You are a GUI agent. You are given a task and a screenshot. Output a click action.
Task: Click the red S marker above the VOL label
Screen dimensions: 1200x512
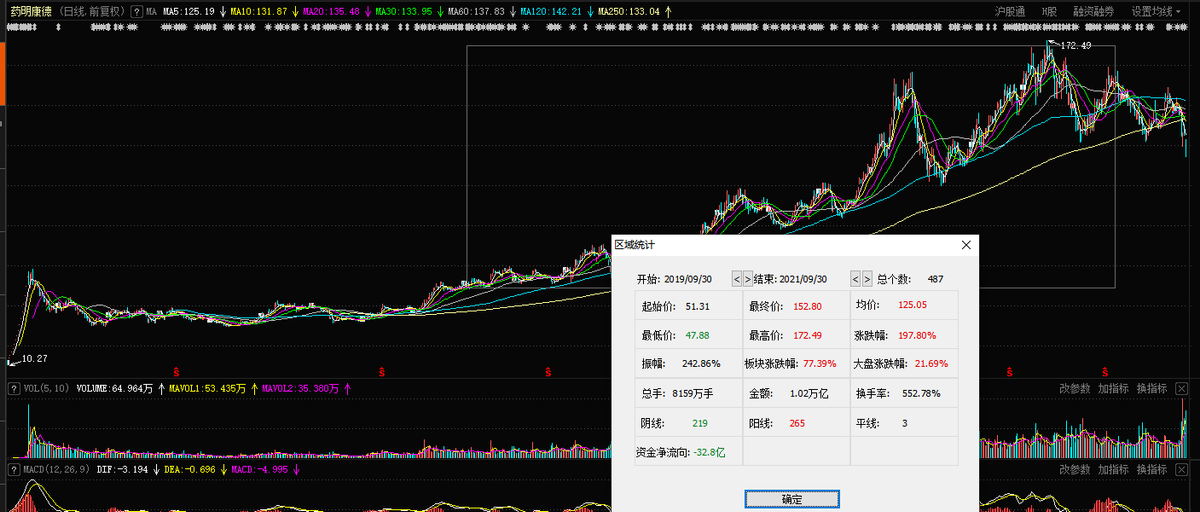click(x=176, y=371)
